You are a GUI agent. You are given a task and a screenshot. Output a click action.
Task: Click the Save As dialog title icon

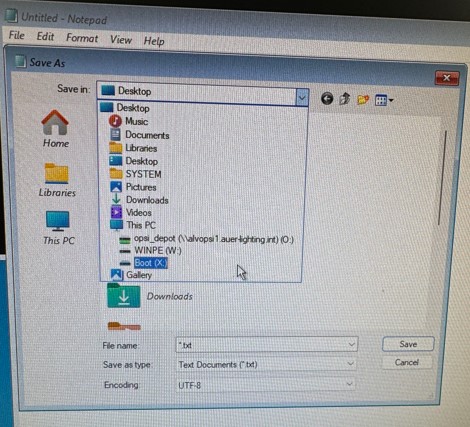[x=20, y=61]
